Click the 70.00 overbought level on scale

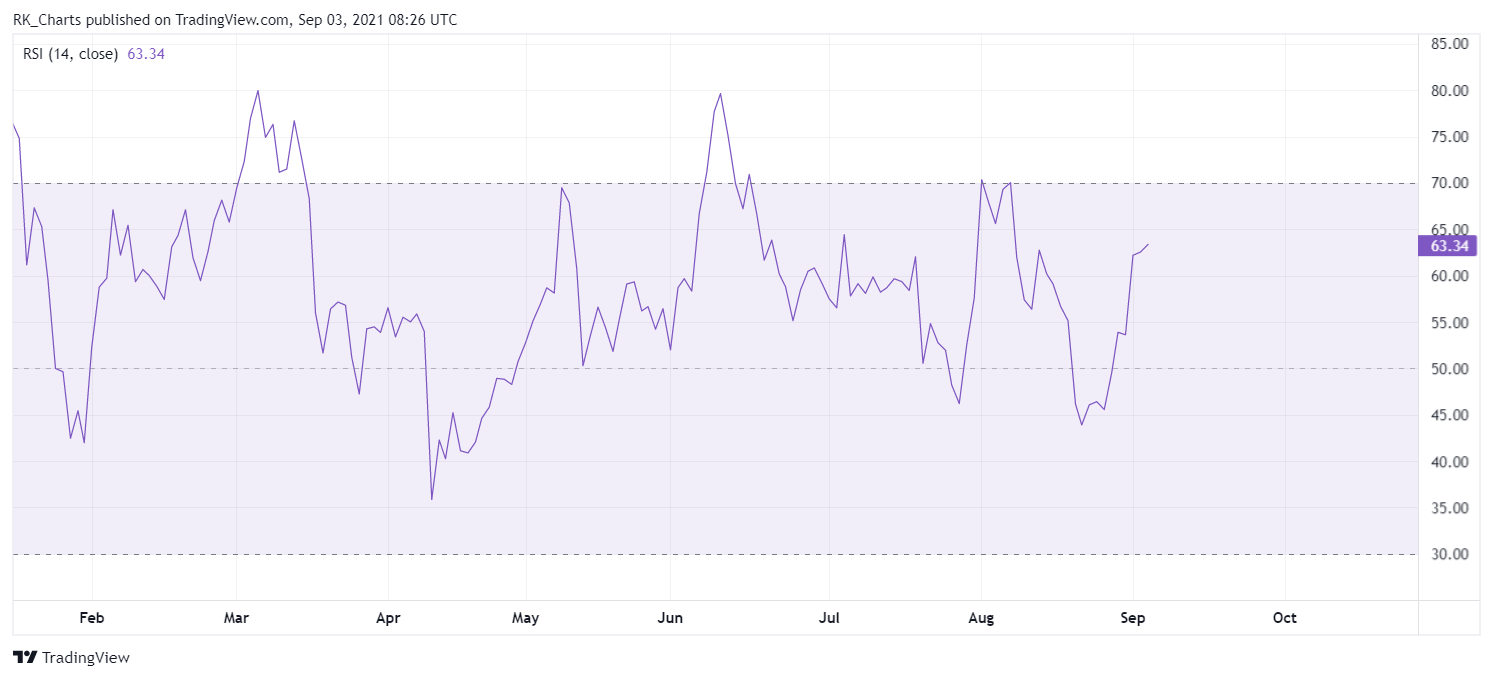(1448, 183)
